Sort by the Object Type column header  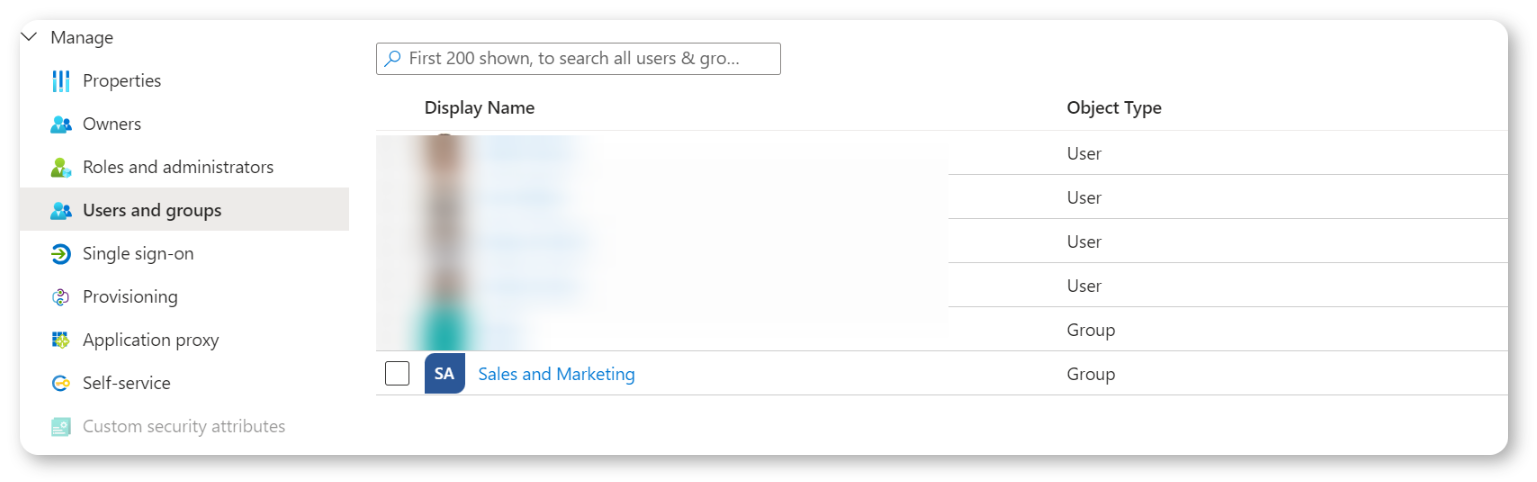point(1113,108)
